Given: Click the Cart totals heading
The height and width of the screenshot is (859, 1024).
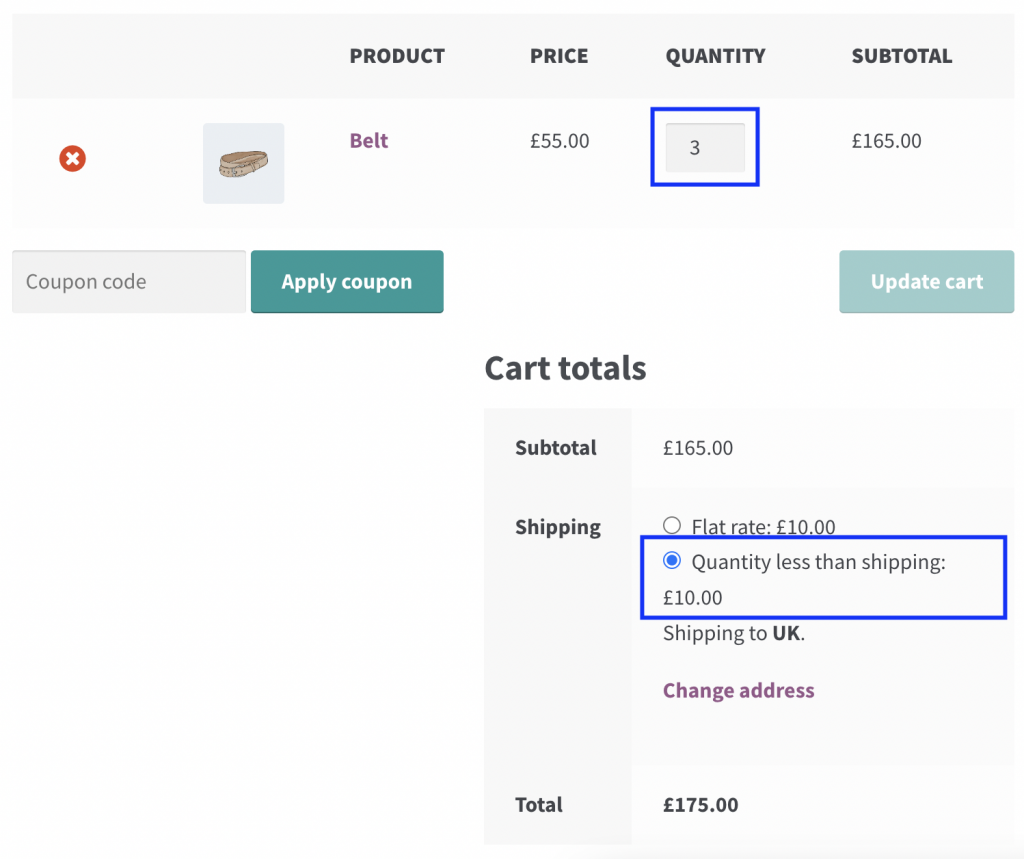Looking at the screenshot, I should [x=565, y=369].
